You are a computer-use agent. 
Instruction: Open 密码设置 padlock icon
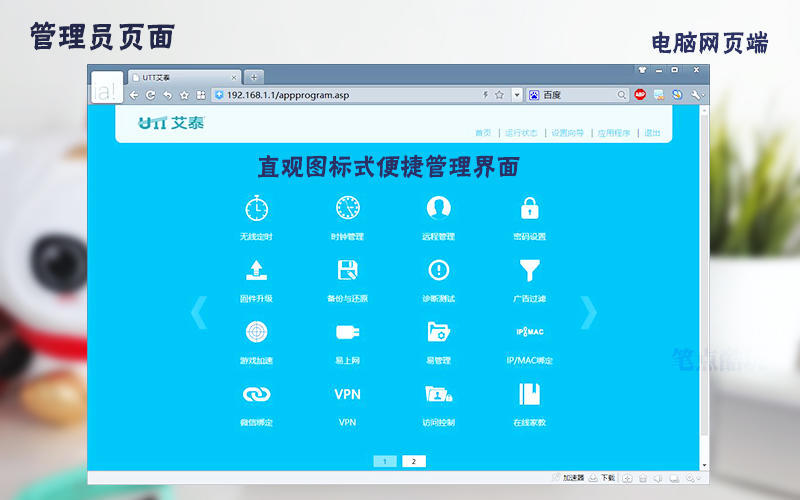(529, 208)
